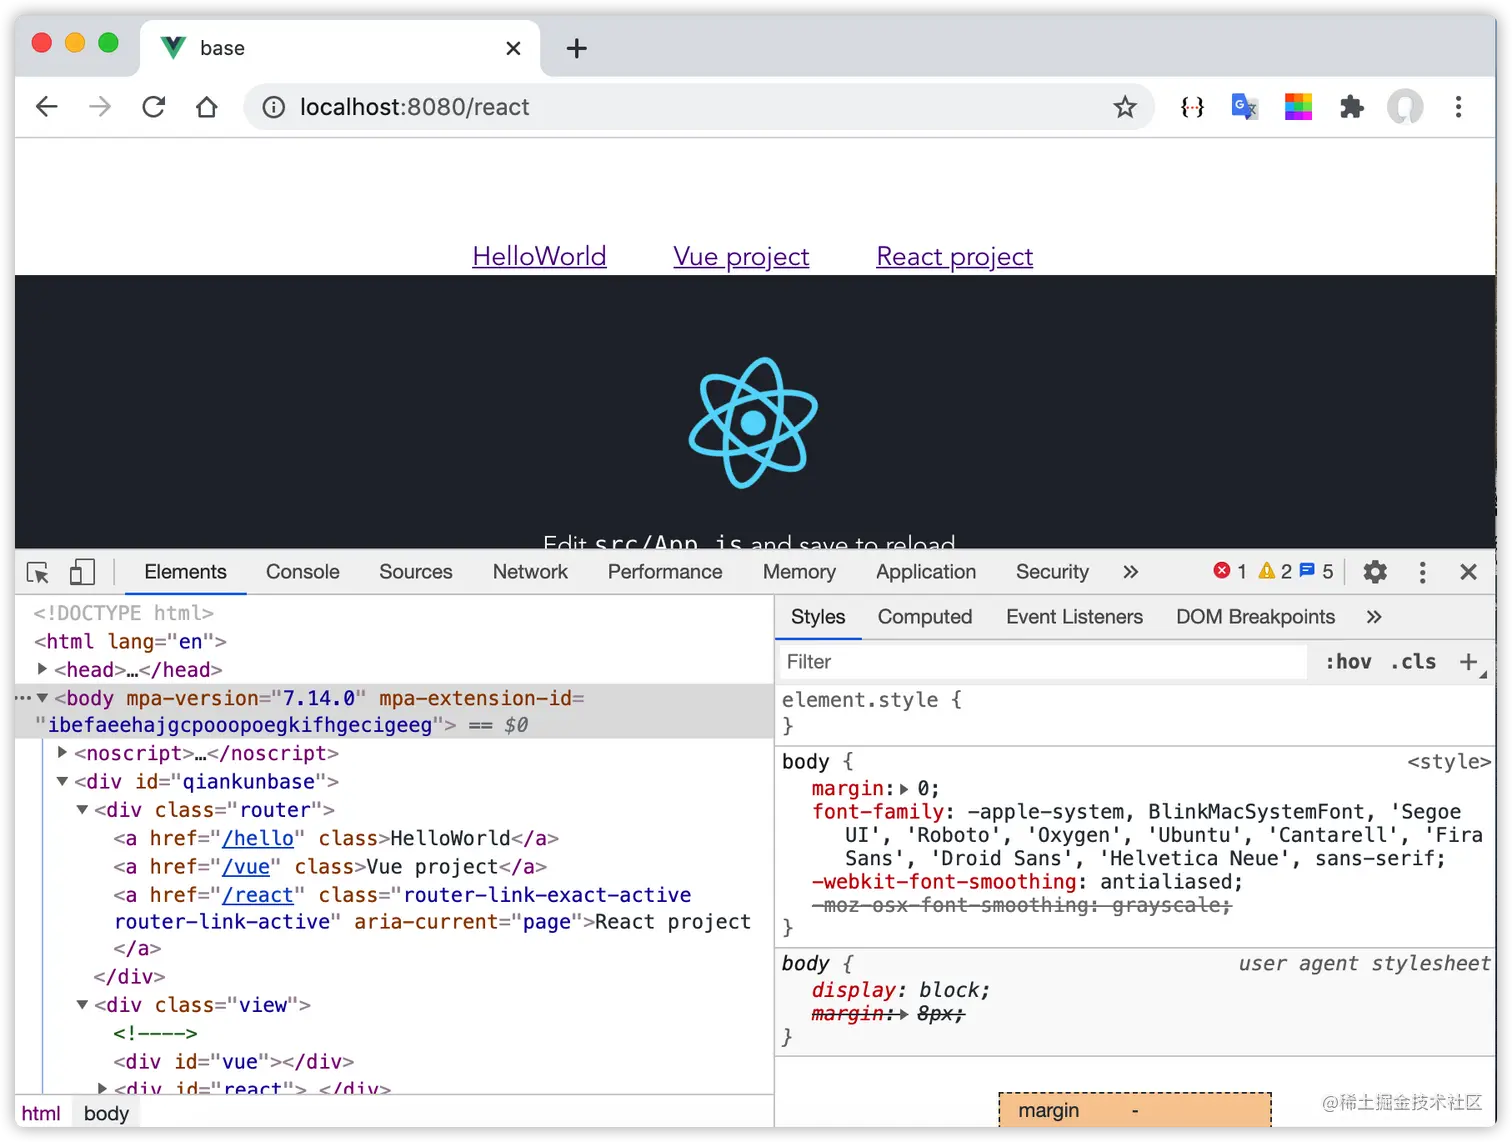The width and height of the screenshot is (1512, 1142).
Task: Go forward to the next page
Action: click(x=100, y=107)
